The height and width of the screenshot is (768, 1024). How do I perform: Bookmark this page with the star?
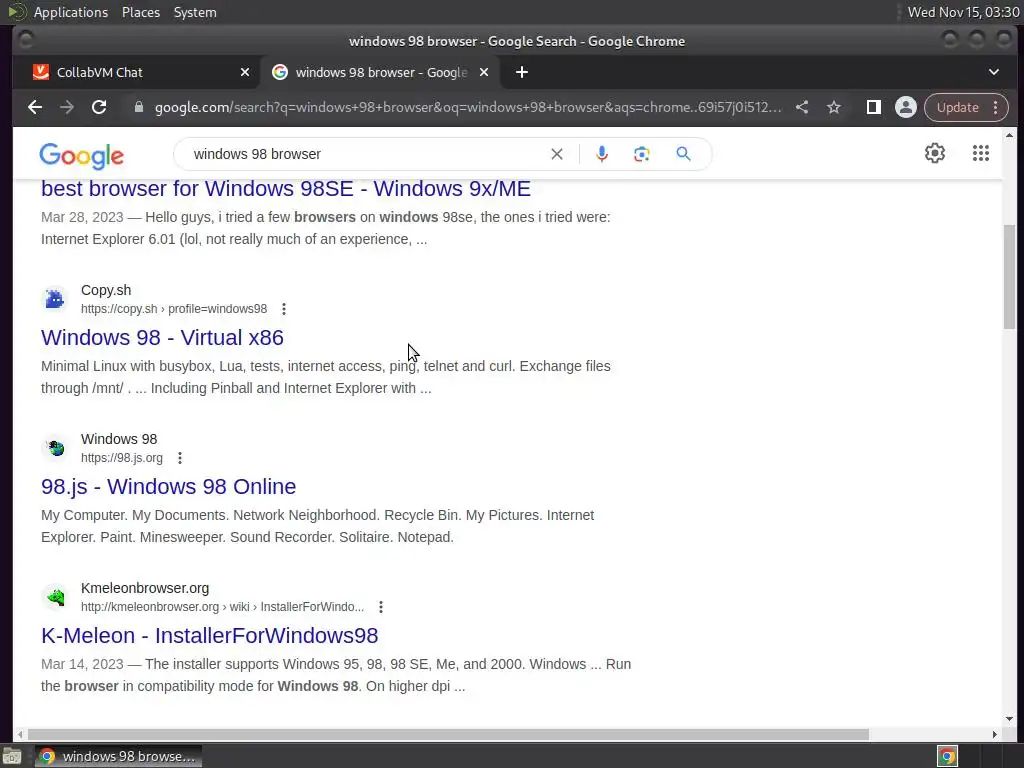(x=834, y=107)
